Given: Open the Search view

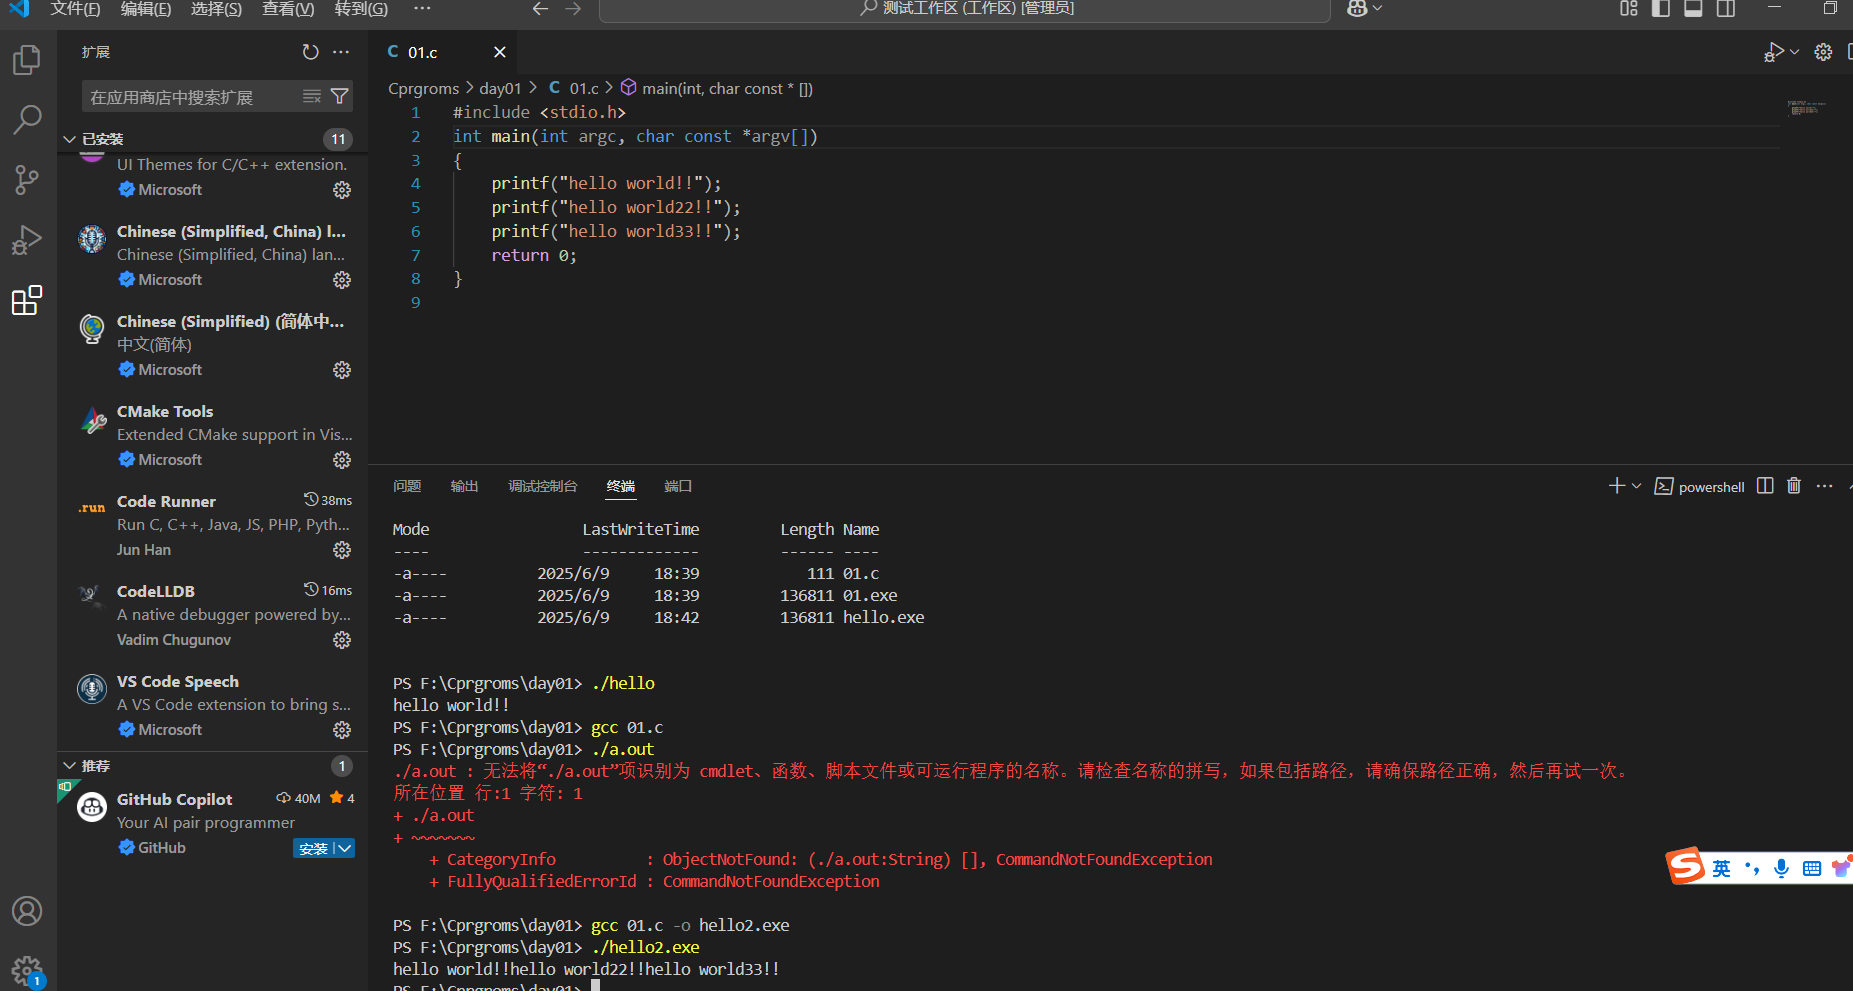Looking at the screenshot, I should [26, 120].
